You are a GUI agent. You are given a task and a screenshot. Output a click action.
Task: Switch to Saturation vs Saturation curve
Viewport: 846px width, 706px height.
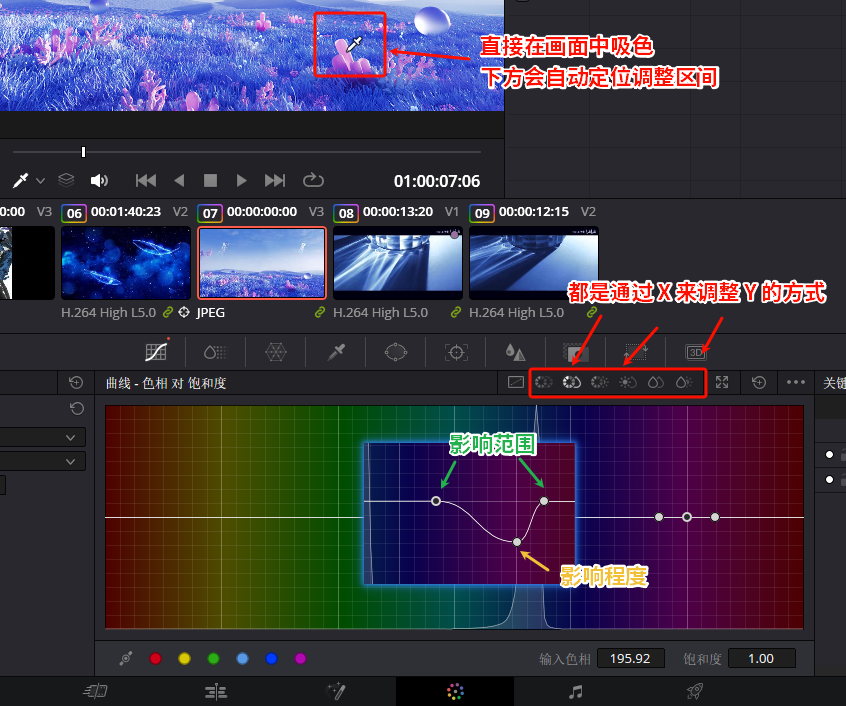[656, 382]
